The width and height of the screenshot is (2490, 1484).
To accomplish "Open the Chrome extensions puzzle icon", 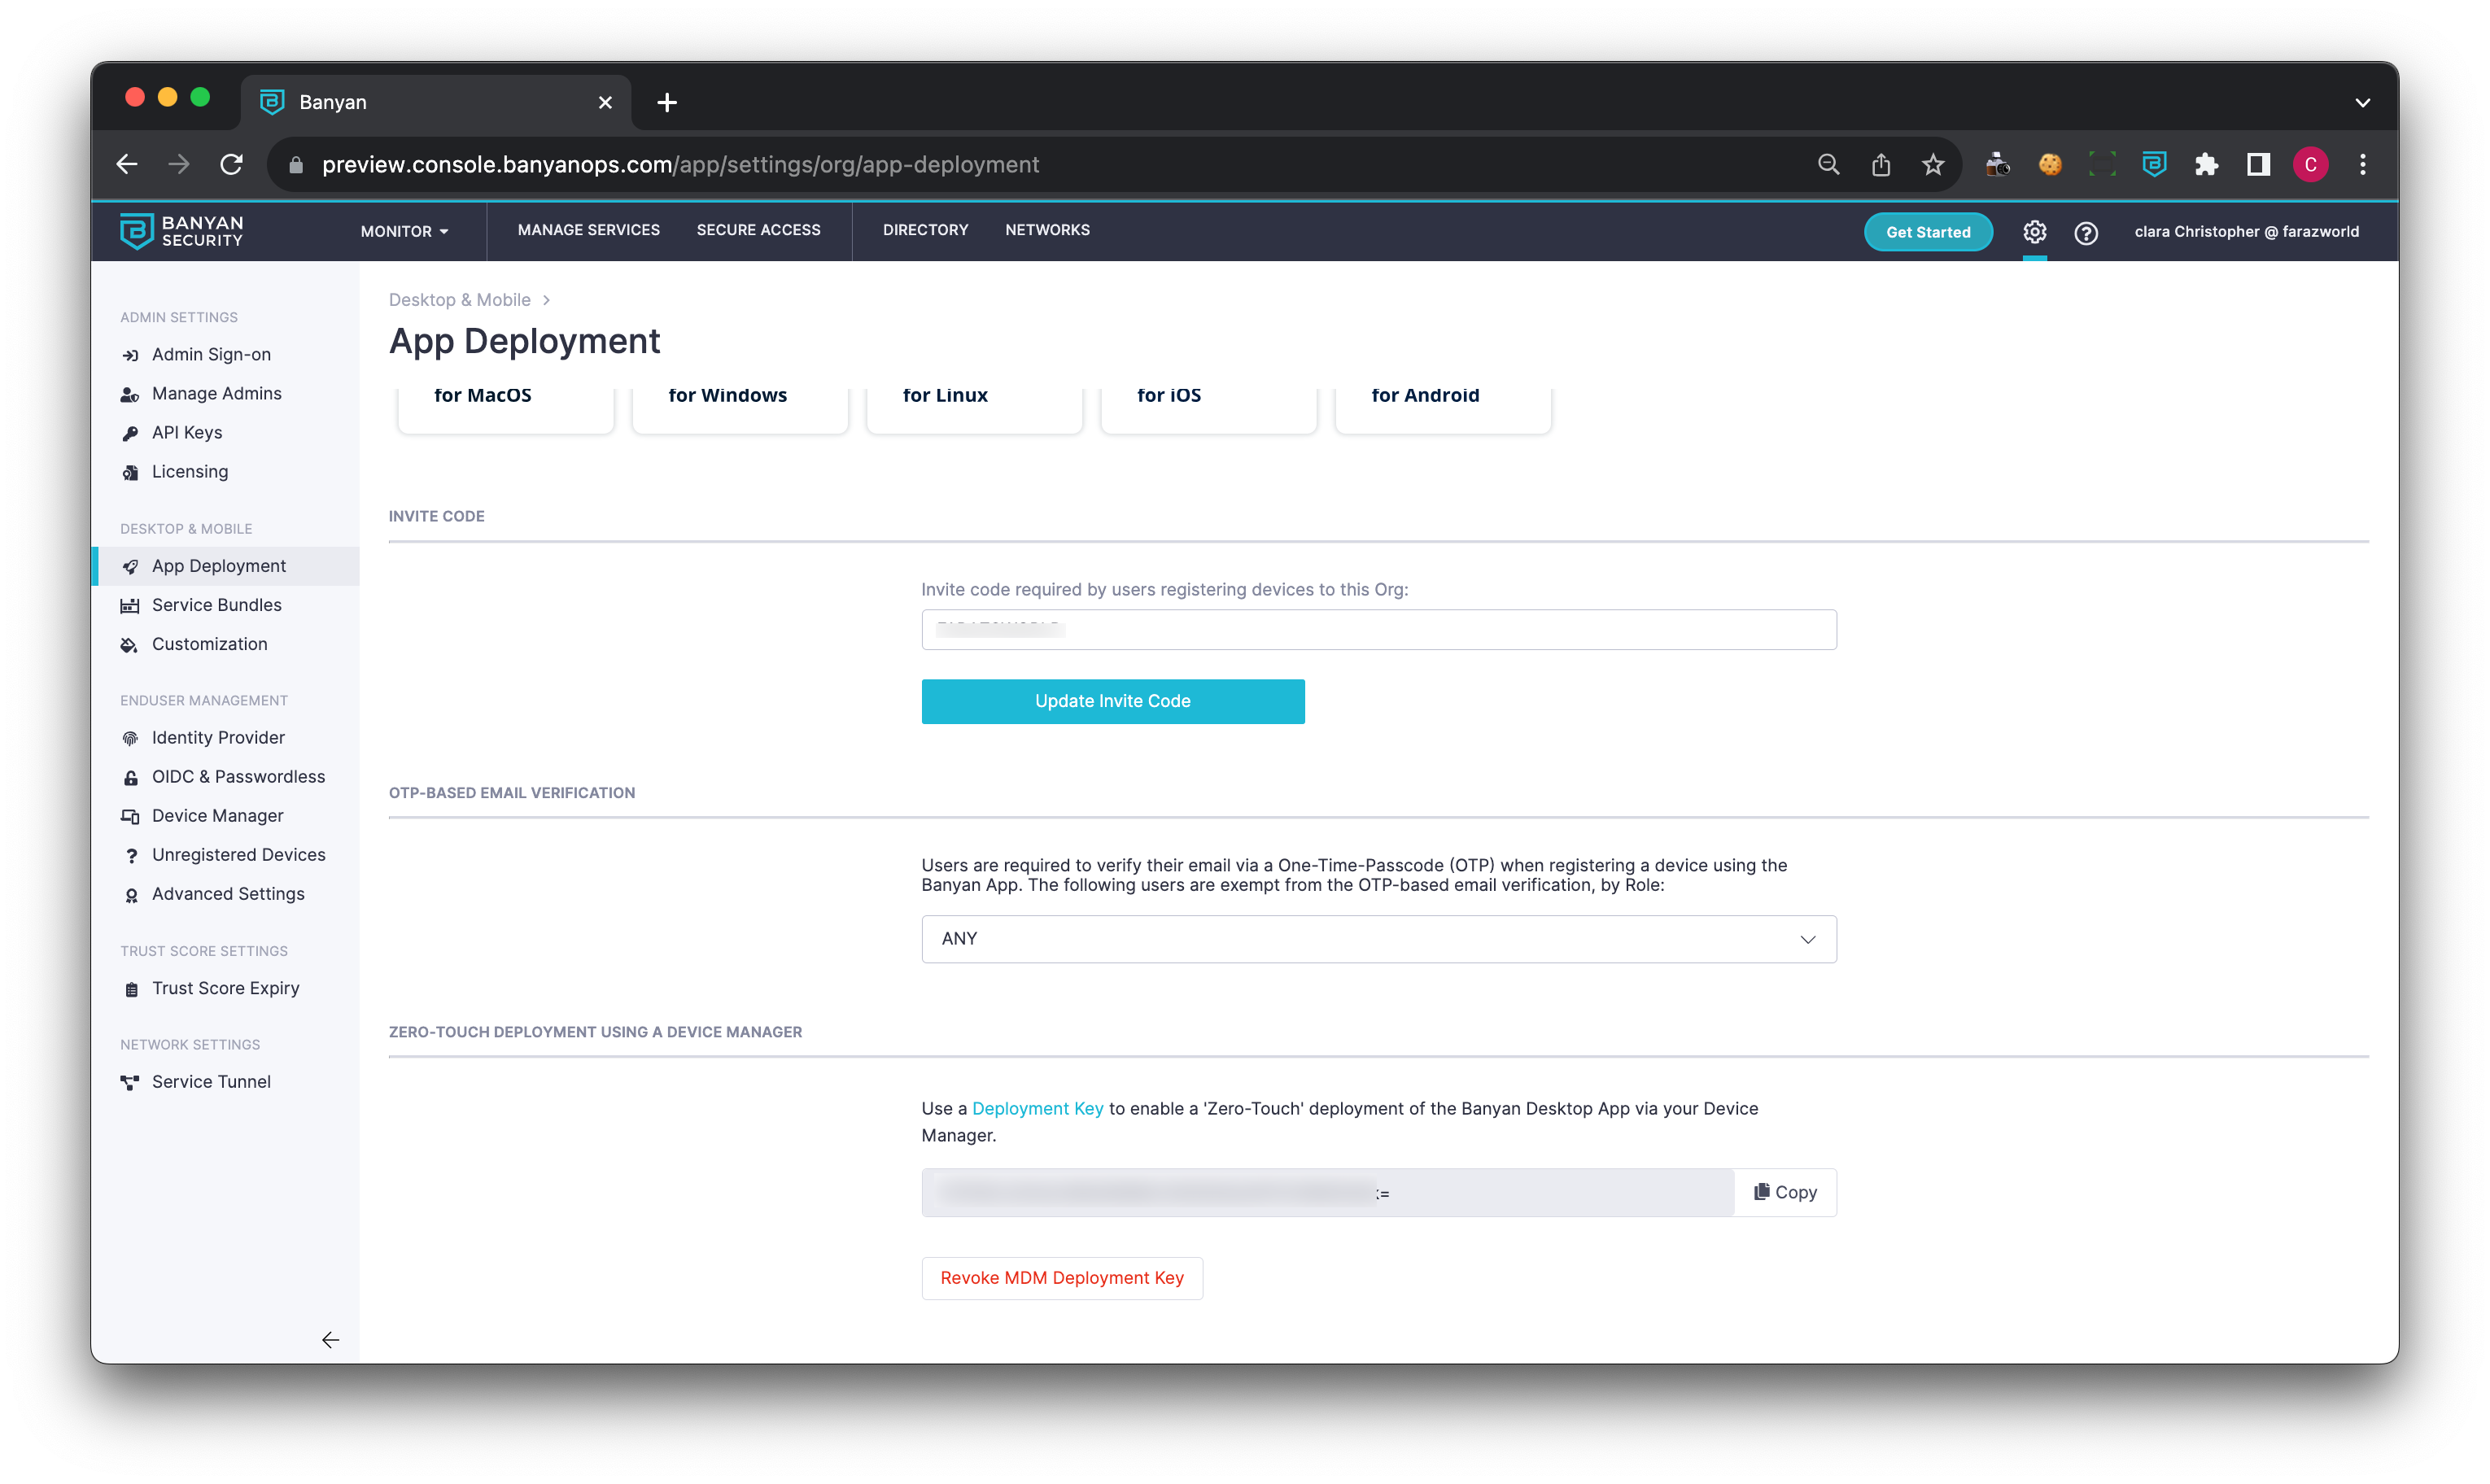I will click(2206, 164).
